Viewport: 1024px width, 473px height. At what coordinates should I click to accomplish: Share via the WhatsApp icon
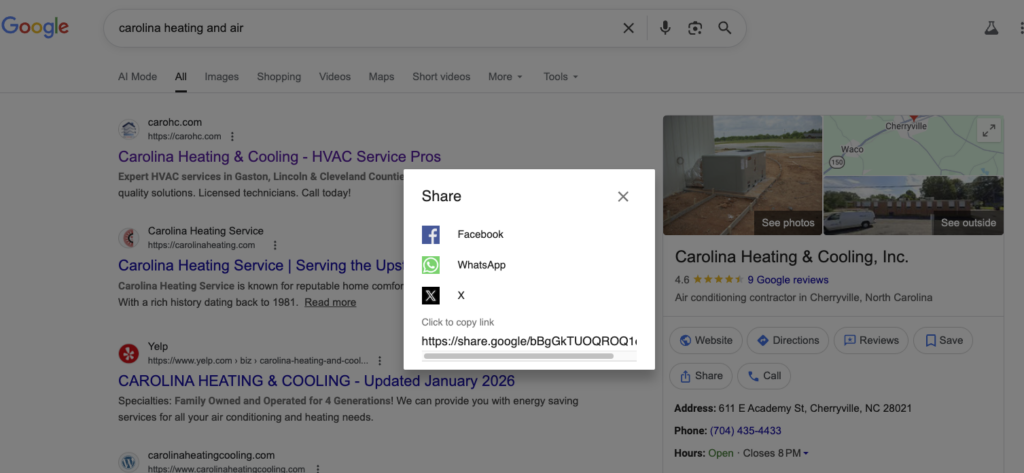pyautogui.click(x=431, y=265)
